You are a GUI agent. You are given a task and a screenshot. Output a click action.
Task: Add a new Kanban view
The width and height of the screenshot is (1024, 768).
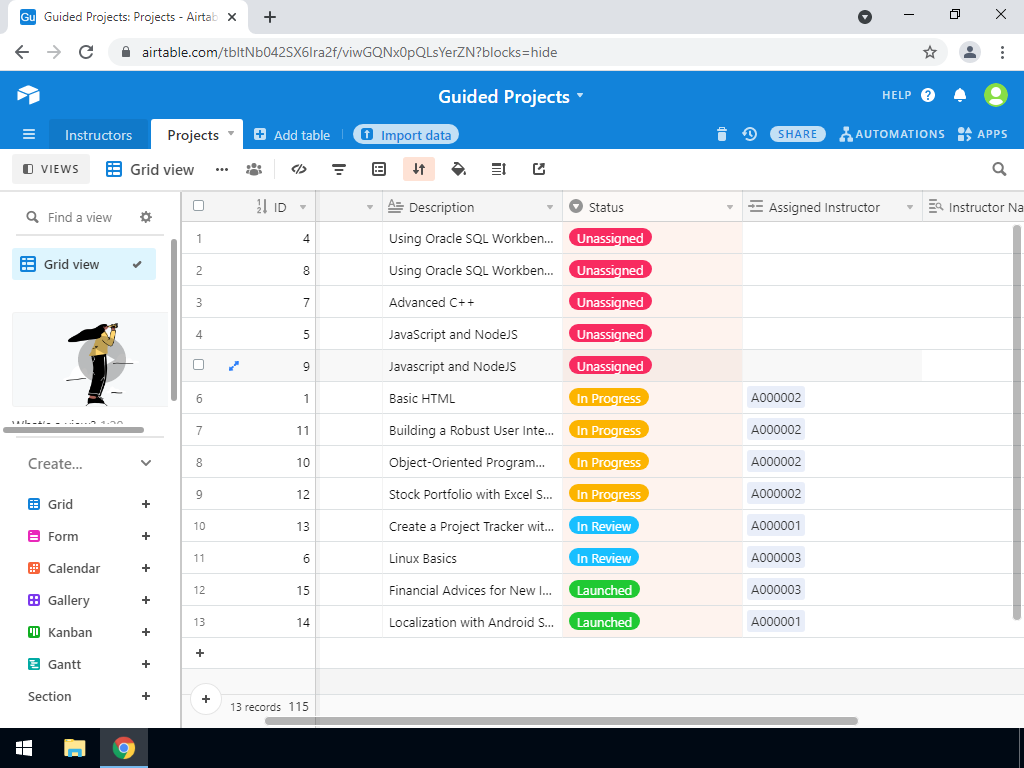(146, 632)
